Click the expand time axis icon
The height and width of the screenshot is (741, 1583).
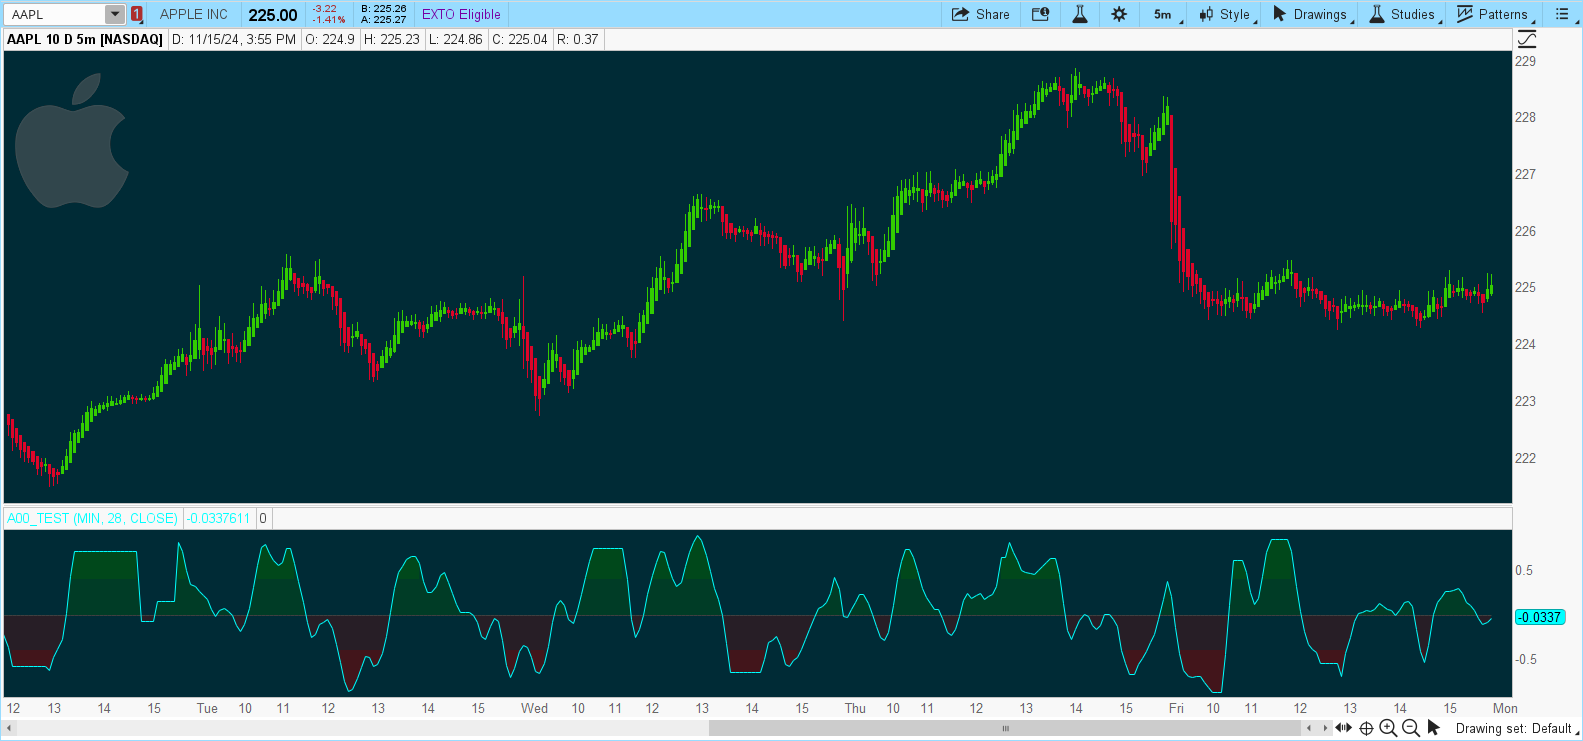[x=1344, y=728]
